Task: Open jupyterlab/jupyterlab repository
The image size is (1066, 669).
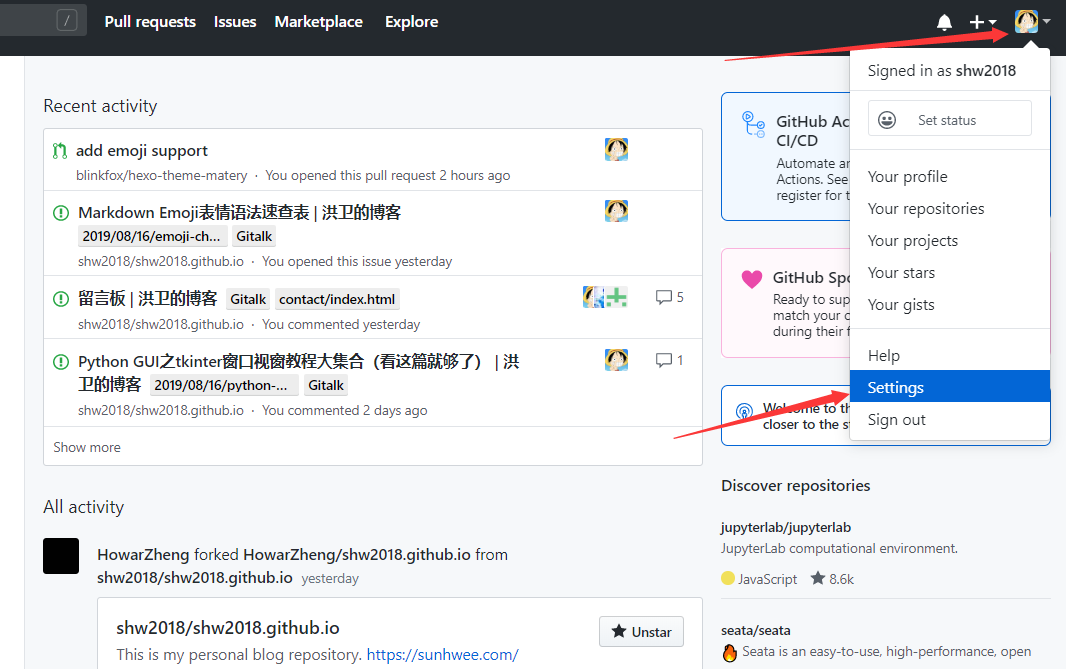Action: [786, 528]
